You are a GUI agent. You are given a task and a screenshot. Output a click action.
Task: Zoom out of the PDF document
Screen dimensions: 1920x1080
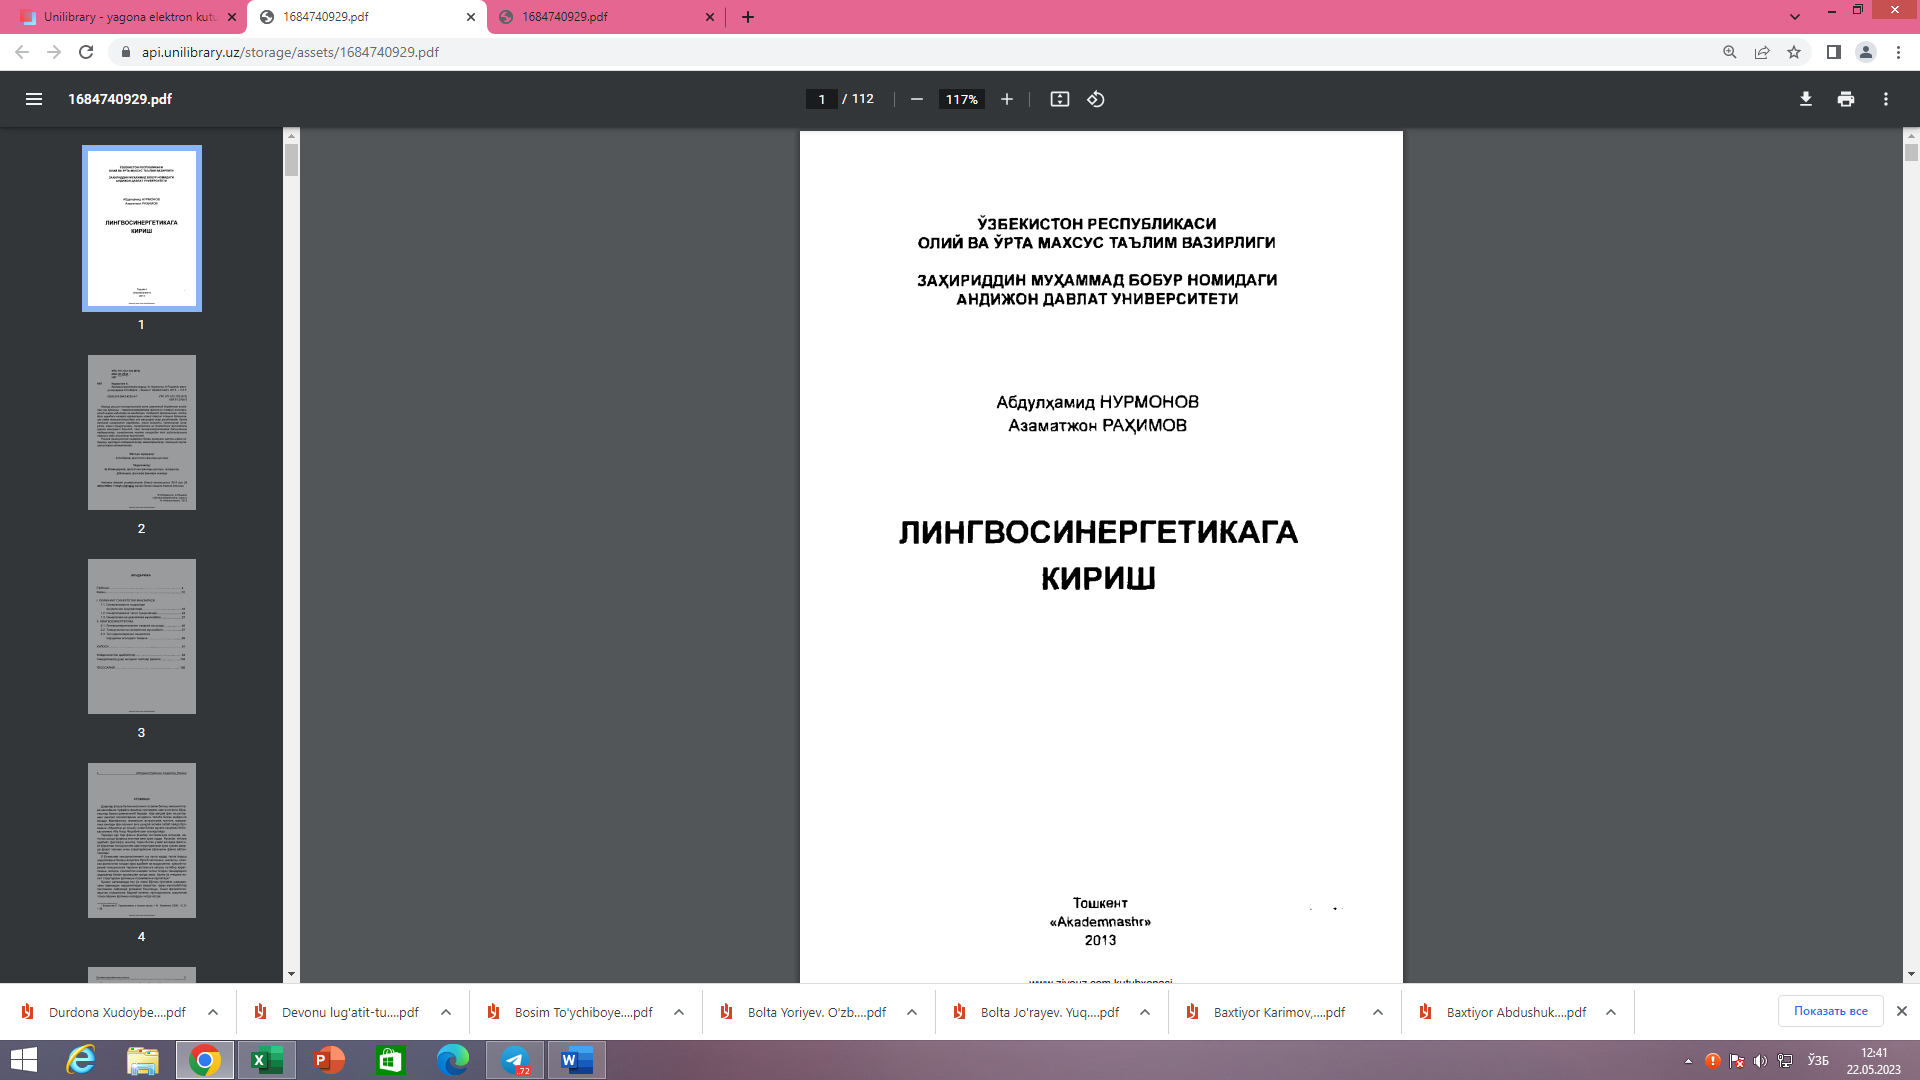pos(916,99)
